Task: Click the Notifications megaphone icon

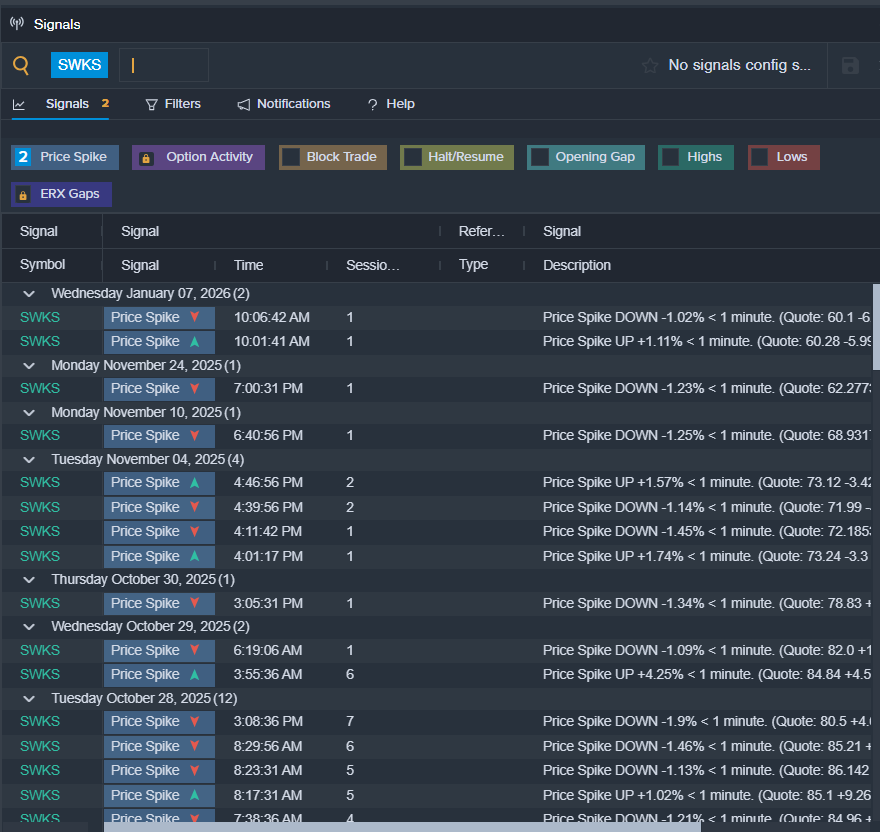Action: point(244,104)
